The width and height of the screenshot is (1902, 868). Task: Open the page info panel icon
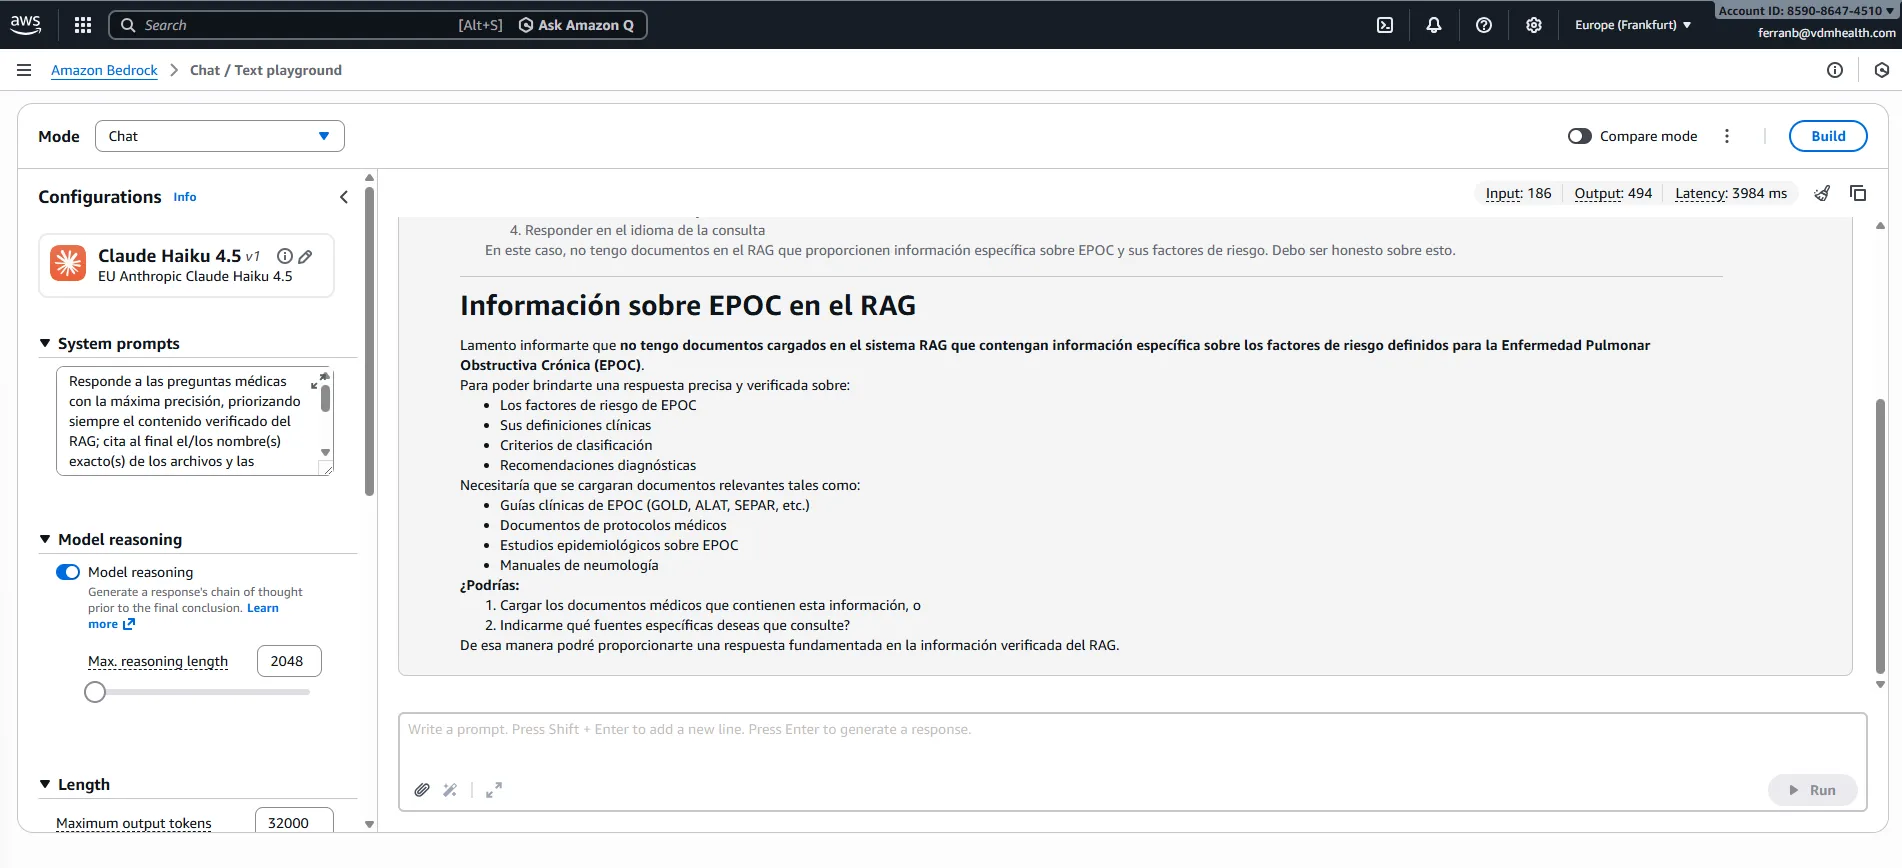1835,70
